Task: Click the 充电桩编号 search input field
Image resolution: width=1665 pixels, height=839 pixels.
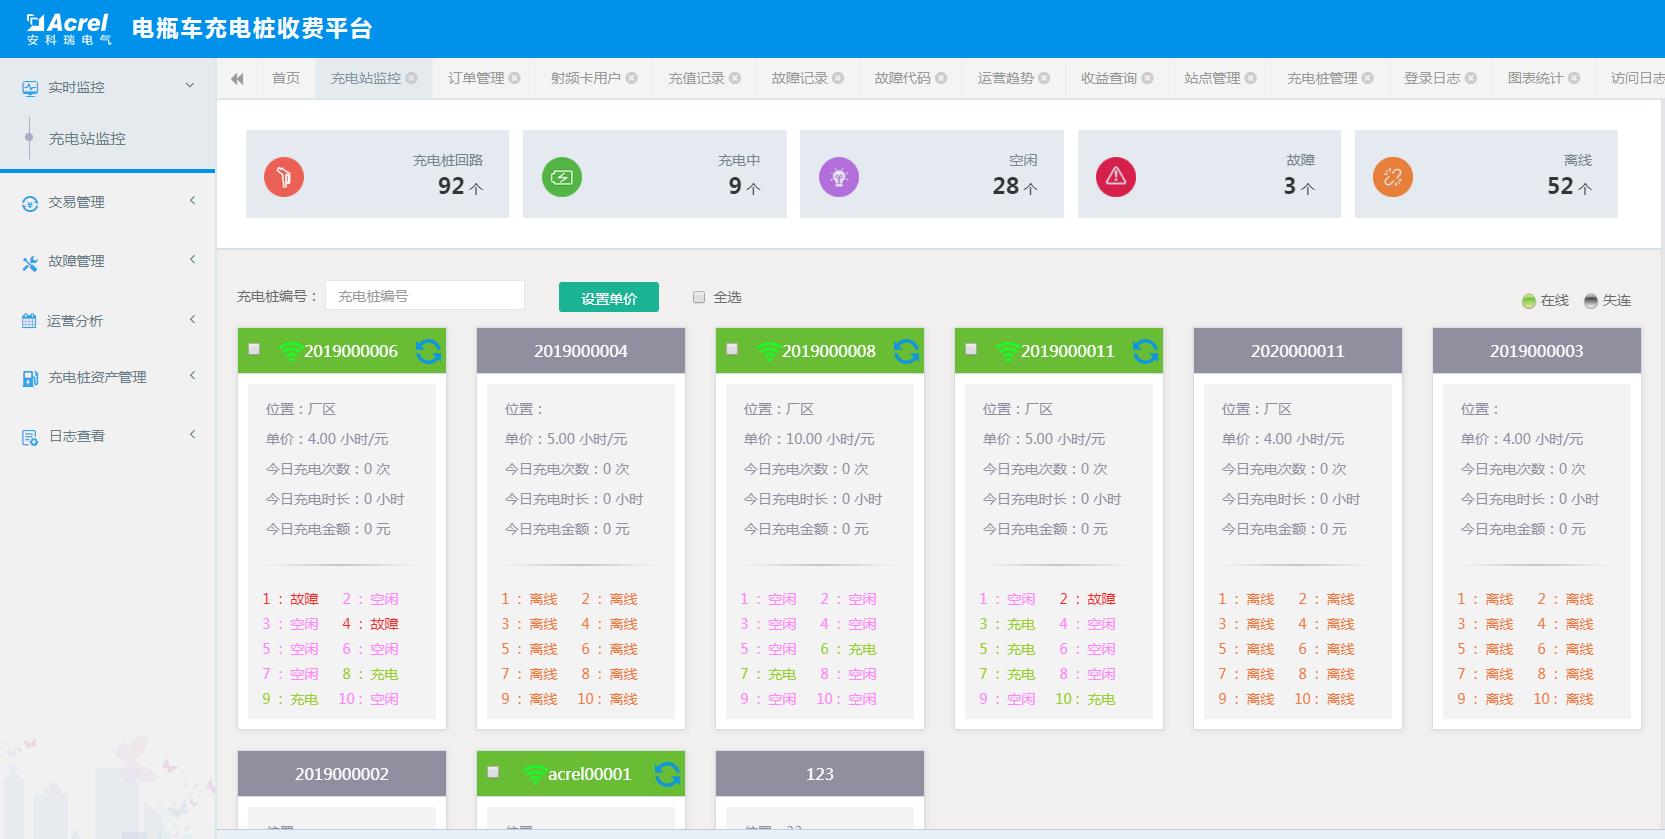Action: (x=425, y=296)
